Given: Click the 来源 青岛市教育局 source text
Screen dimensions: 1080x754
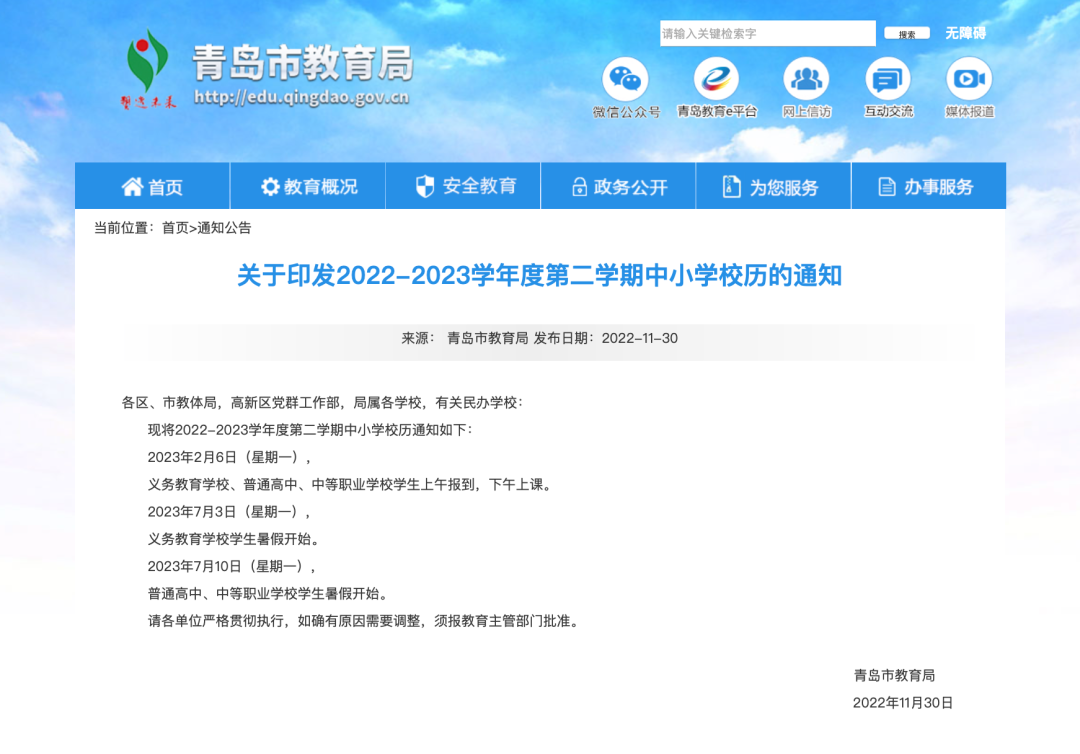Looking at the screenshot, I should click(x=465, y=338).
